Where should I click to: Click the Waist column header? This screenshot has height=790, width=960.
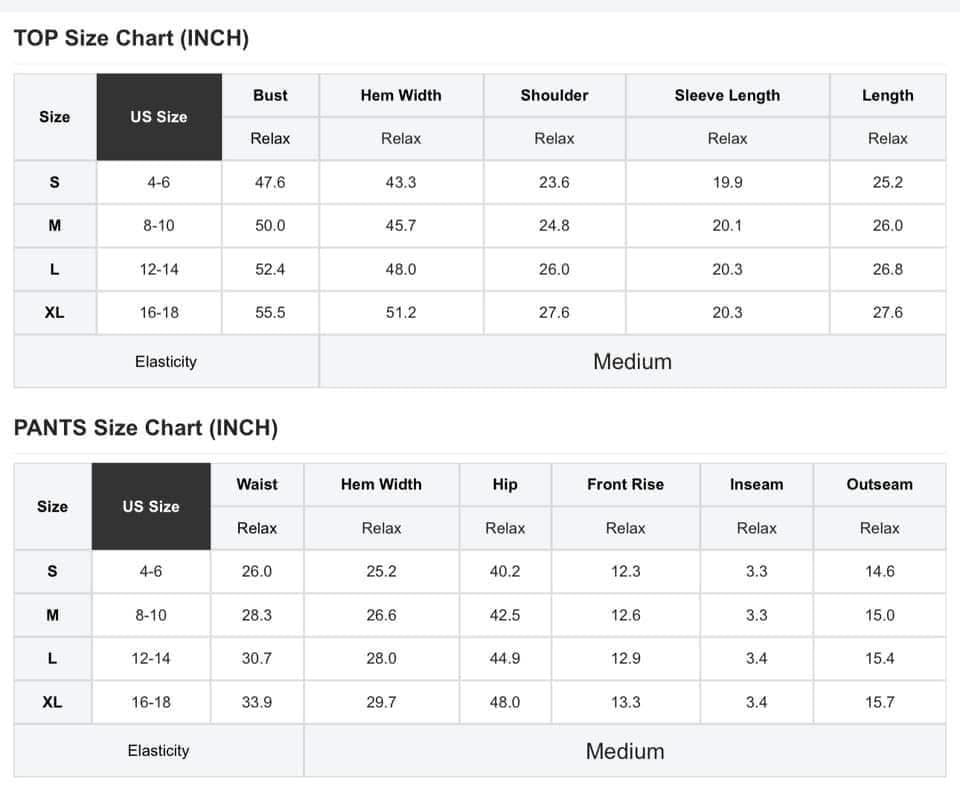[x=257, y=484]
